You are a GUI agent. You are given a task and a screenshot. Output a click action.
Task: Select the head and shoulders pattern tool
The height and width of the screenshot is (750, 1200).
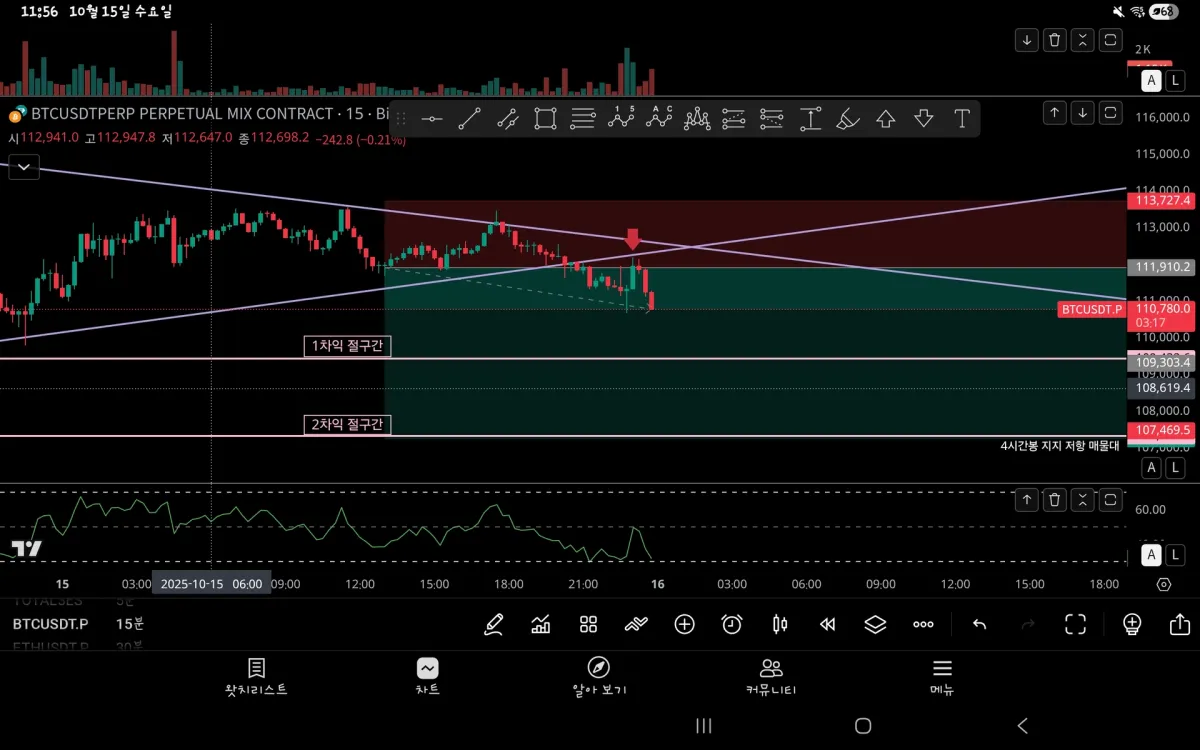pyautogui.click(x=697, y=119)
